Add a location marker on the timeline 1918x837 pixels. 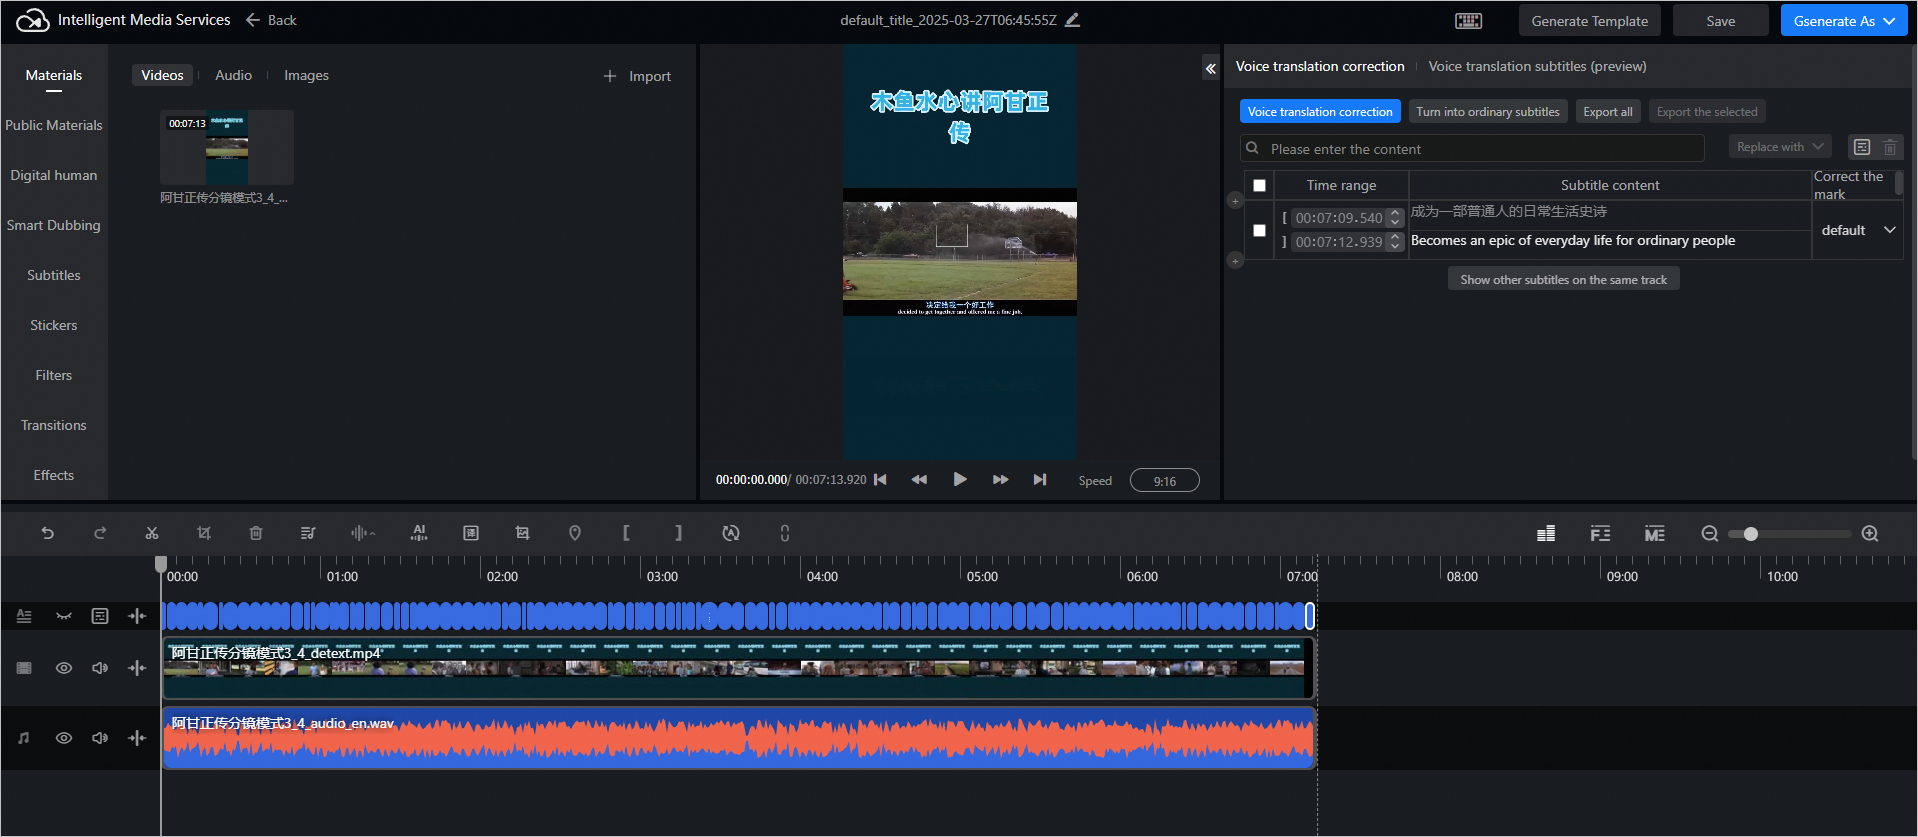(x=575, y=533)
